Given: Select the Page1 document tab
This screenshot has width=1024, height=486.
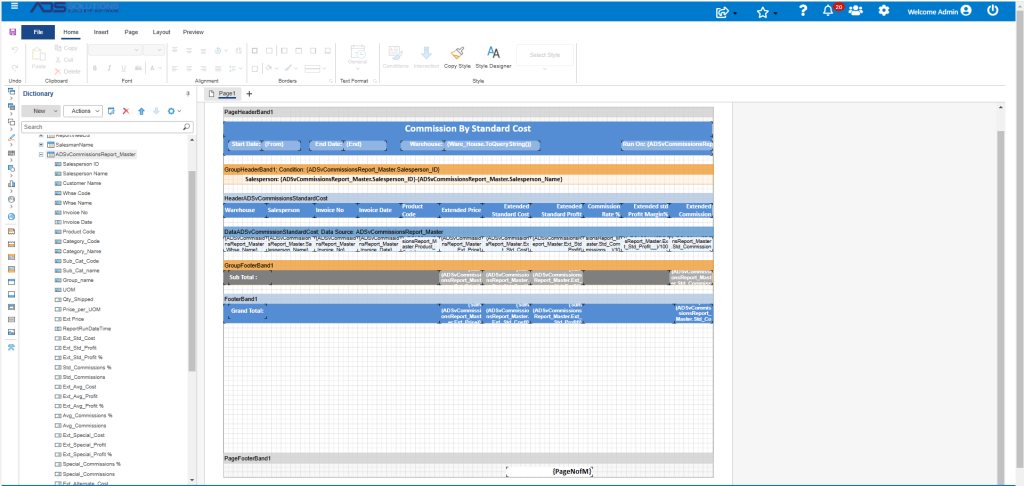Looking at the screenshot, I should [x=224, y=94].
